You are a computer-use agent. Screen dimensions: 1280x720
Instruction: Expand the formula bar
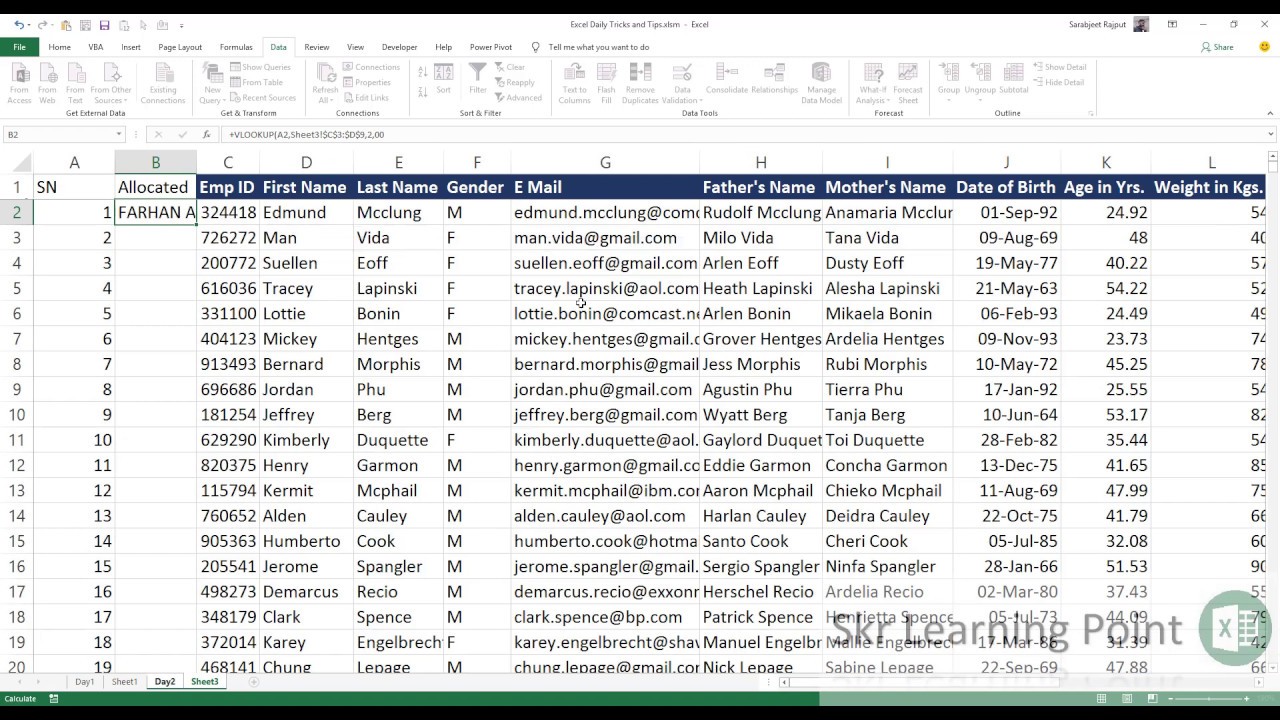[1271, 134]
